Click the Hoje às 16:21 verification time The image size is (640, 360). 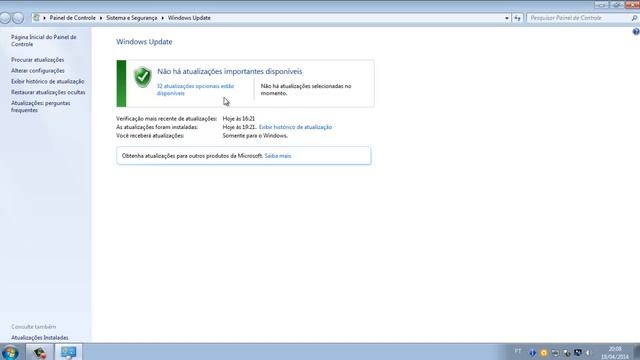tap(239, 118)
